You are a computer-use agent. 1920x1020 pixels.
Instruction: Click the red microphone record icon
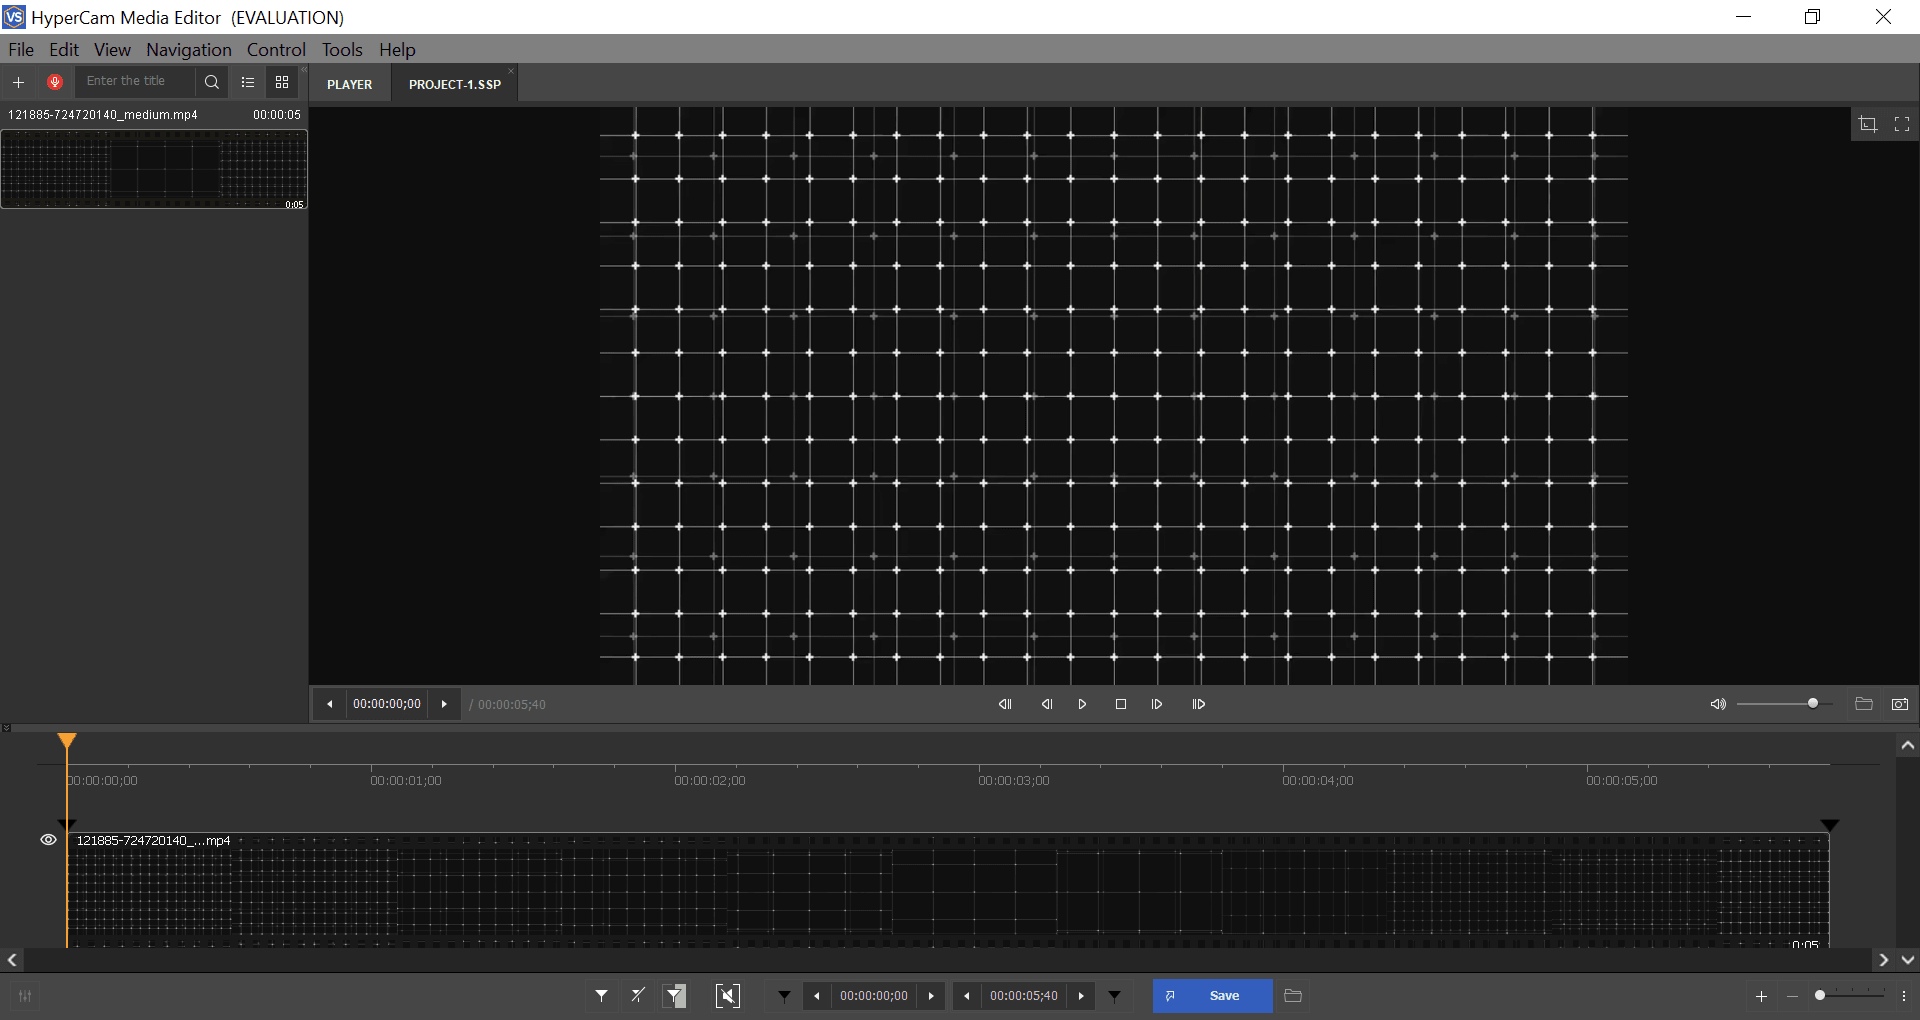click(x=55, y=82)
